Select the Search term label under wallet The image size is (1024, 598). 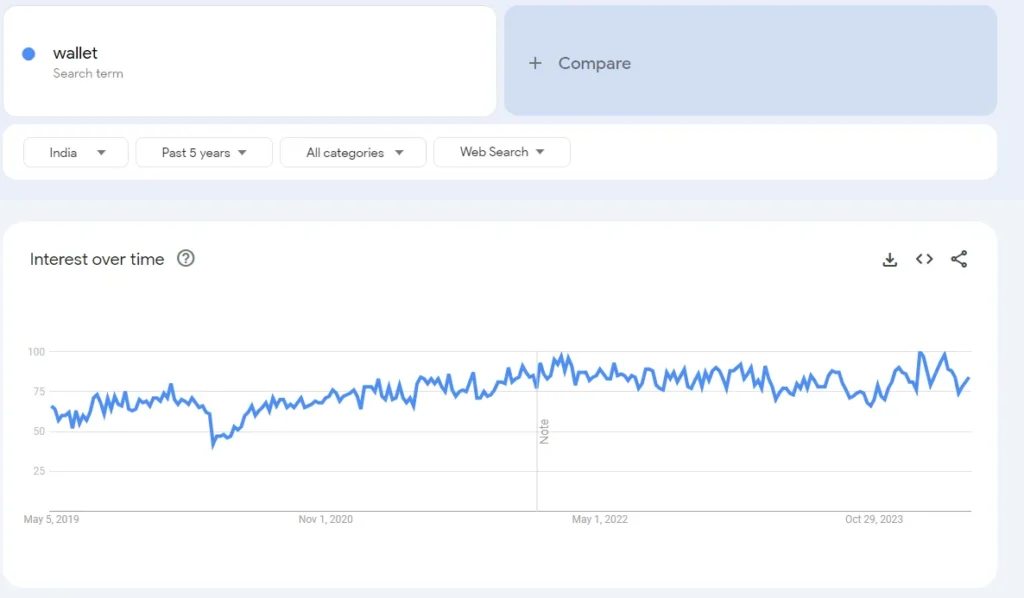click(88, 73)
